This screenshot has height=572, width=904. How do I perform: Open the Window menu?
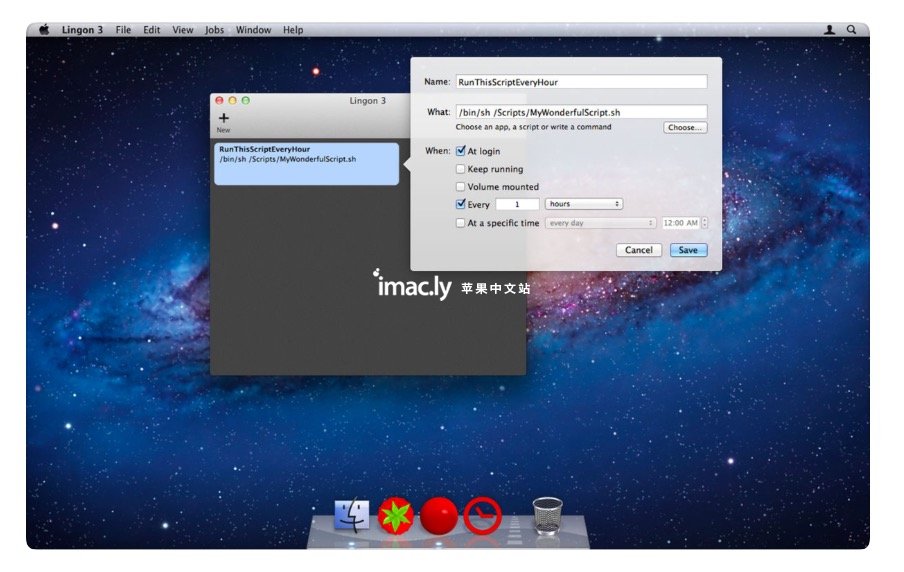click(x=253, y=30)
